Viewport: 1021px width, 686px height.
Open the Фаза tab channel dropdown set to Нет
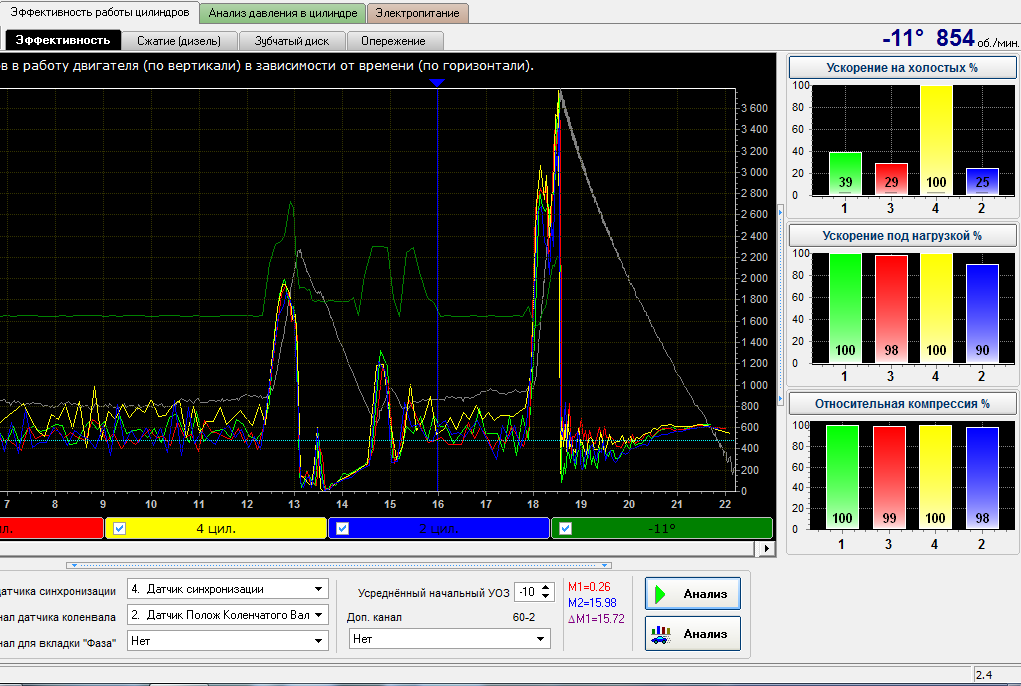tap(228, 641)
